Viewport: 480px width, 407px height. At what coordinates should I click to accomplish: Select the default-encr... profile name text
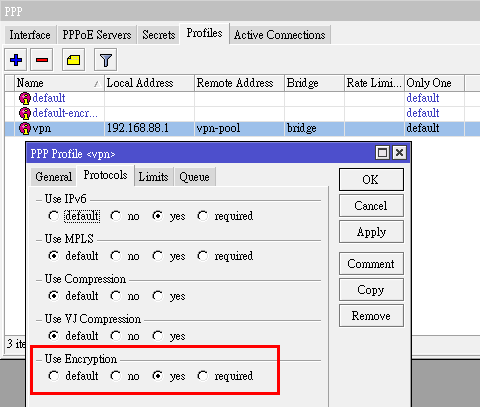(65, 113)
